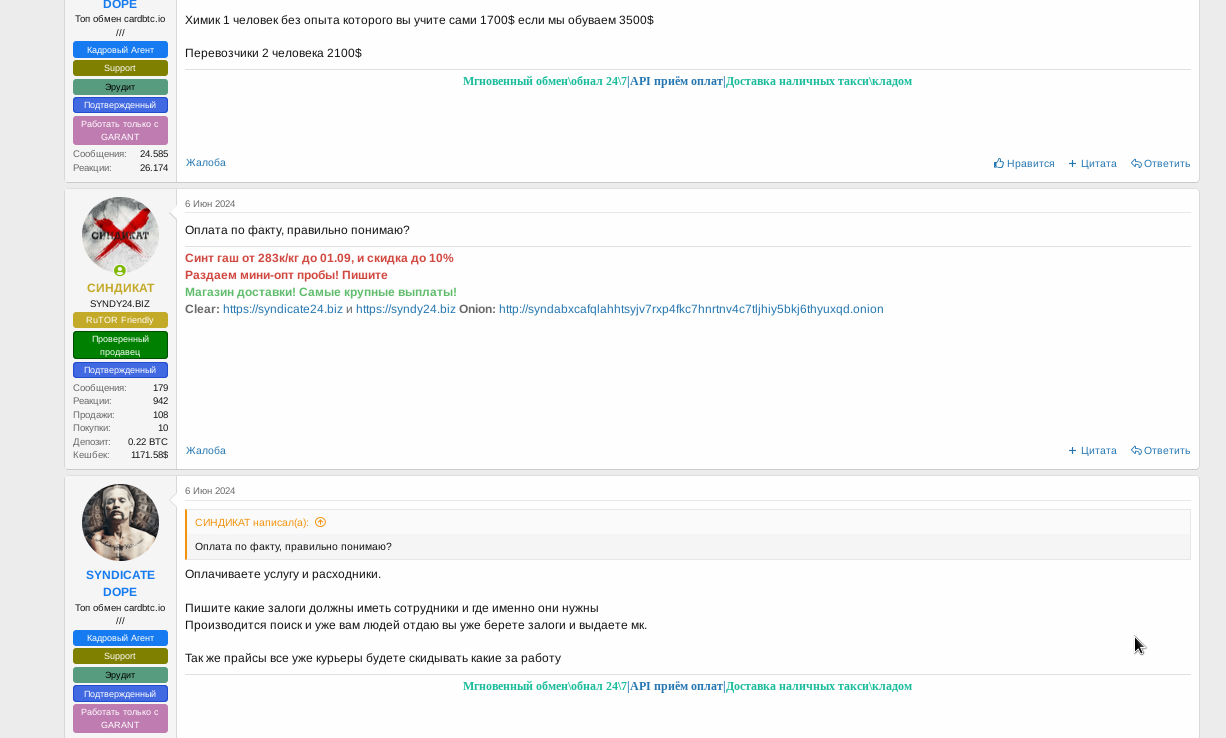This screenshot has height=738, width=1226.
Task: Click the thumbs-up Нравится icon on first post
Action: pos(999,163)
